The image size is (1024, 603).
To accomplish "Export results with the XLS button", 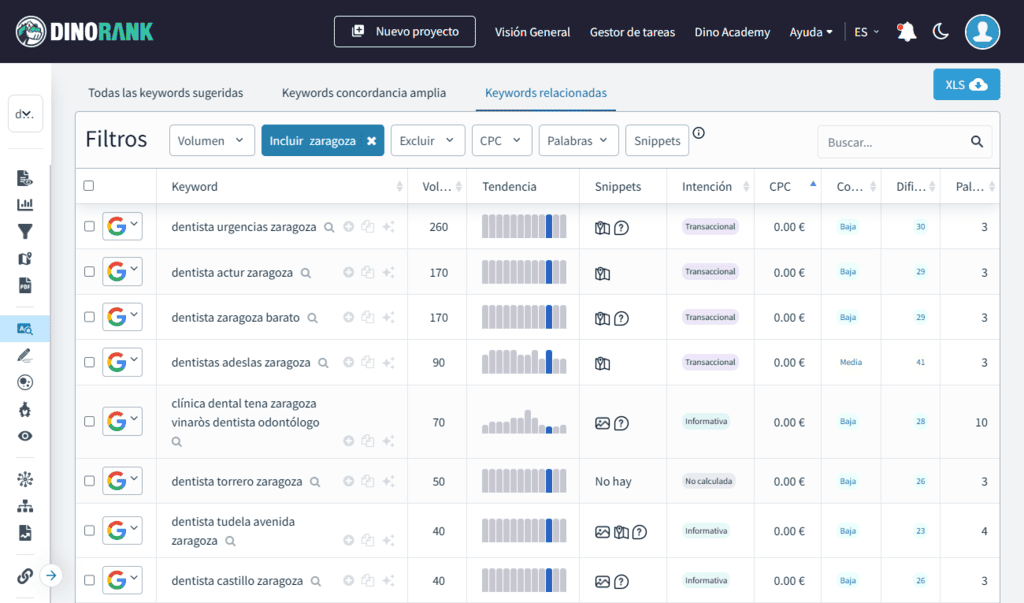I will [x=966, y=85].
